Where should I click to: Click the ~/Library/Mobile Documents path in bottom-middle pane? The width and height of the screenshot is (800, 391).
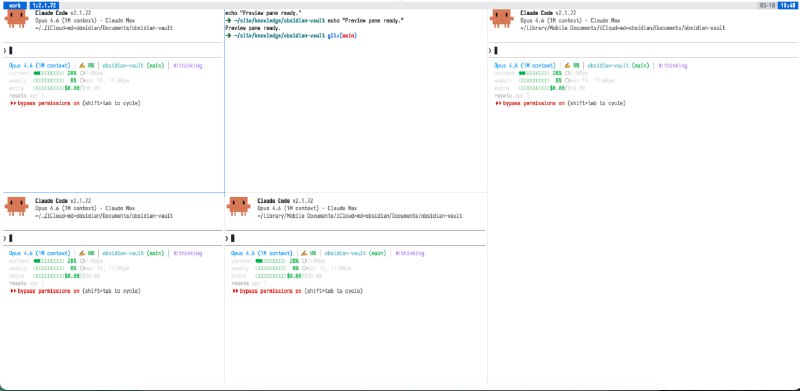tap(360, 216)
